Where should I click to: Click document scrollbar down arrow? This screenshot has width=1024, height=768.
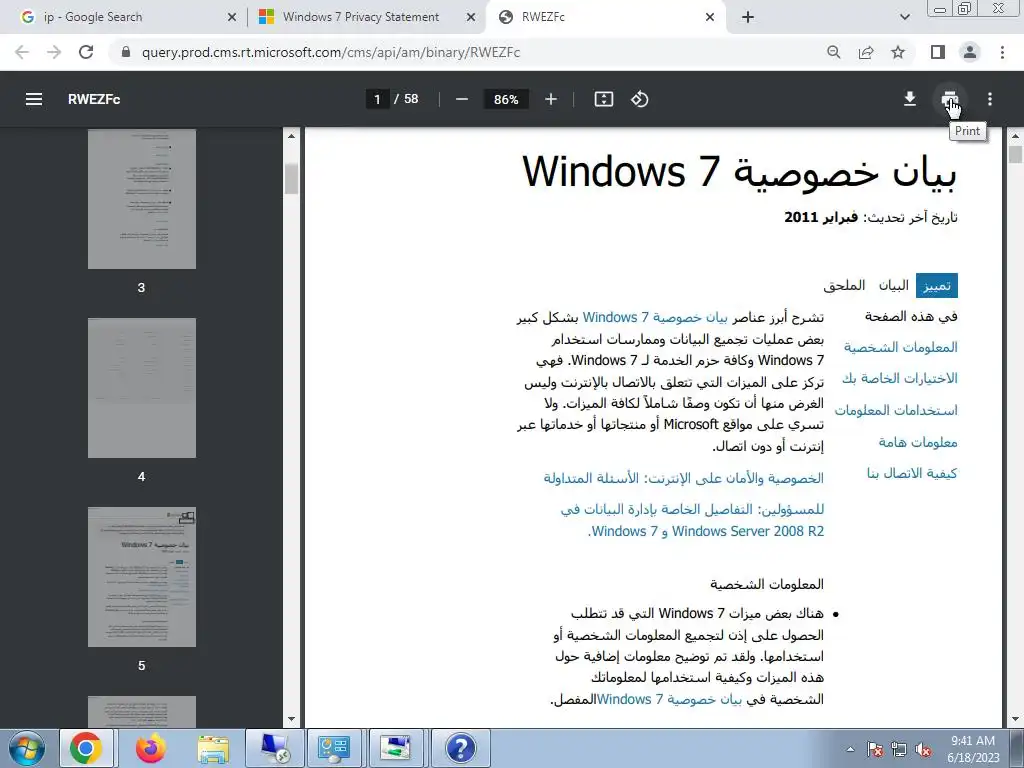[1015, 719]
